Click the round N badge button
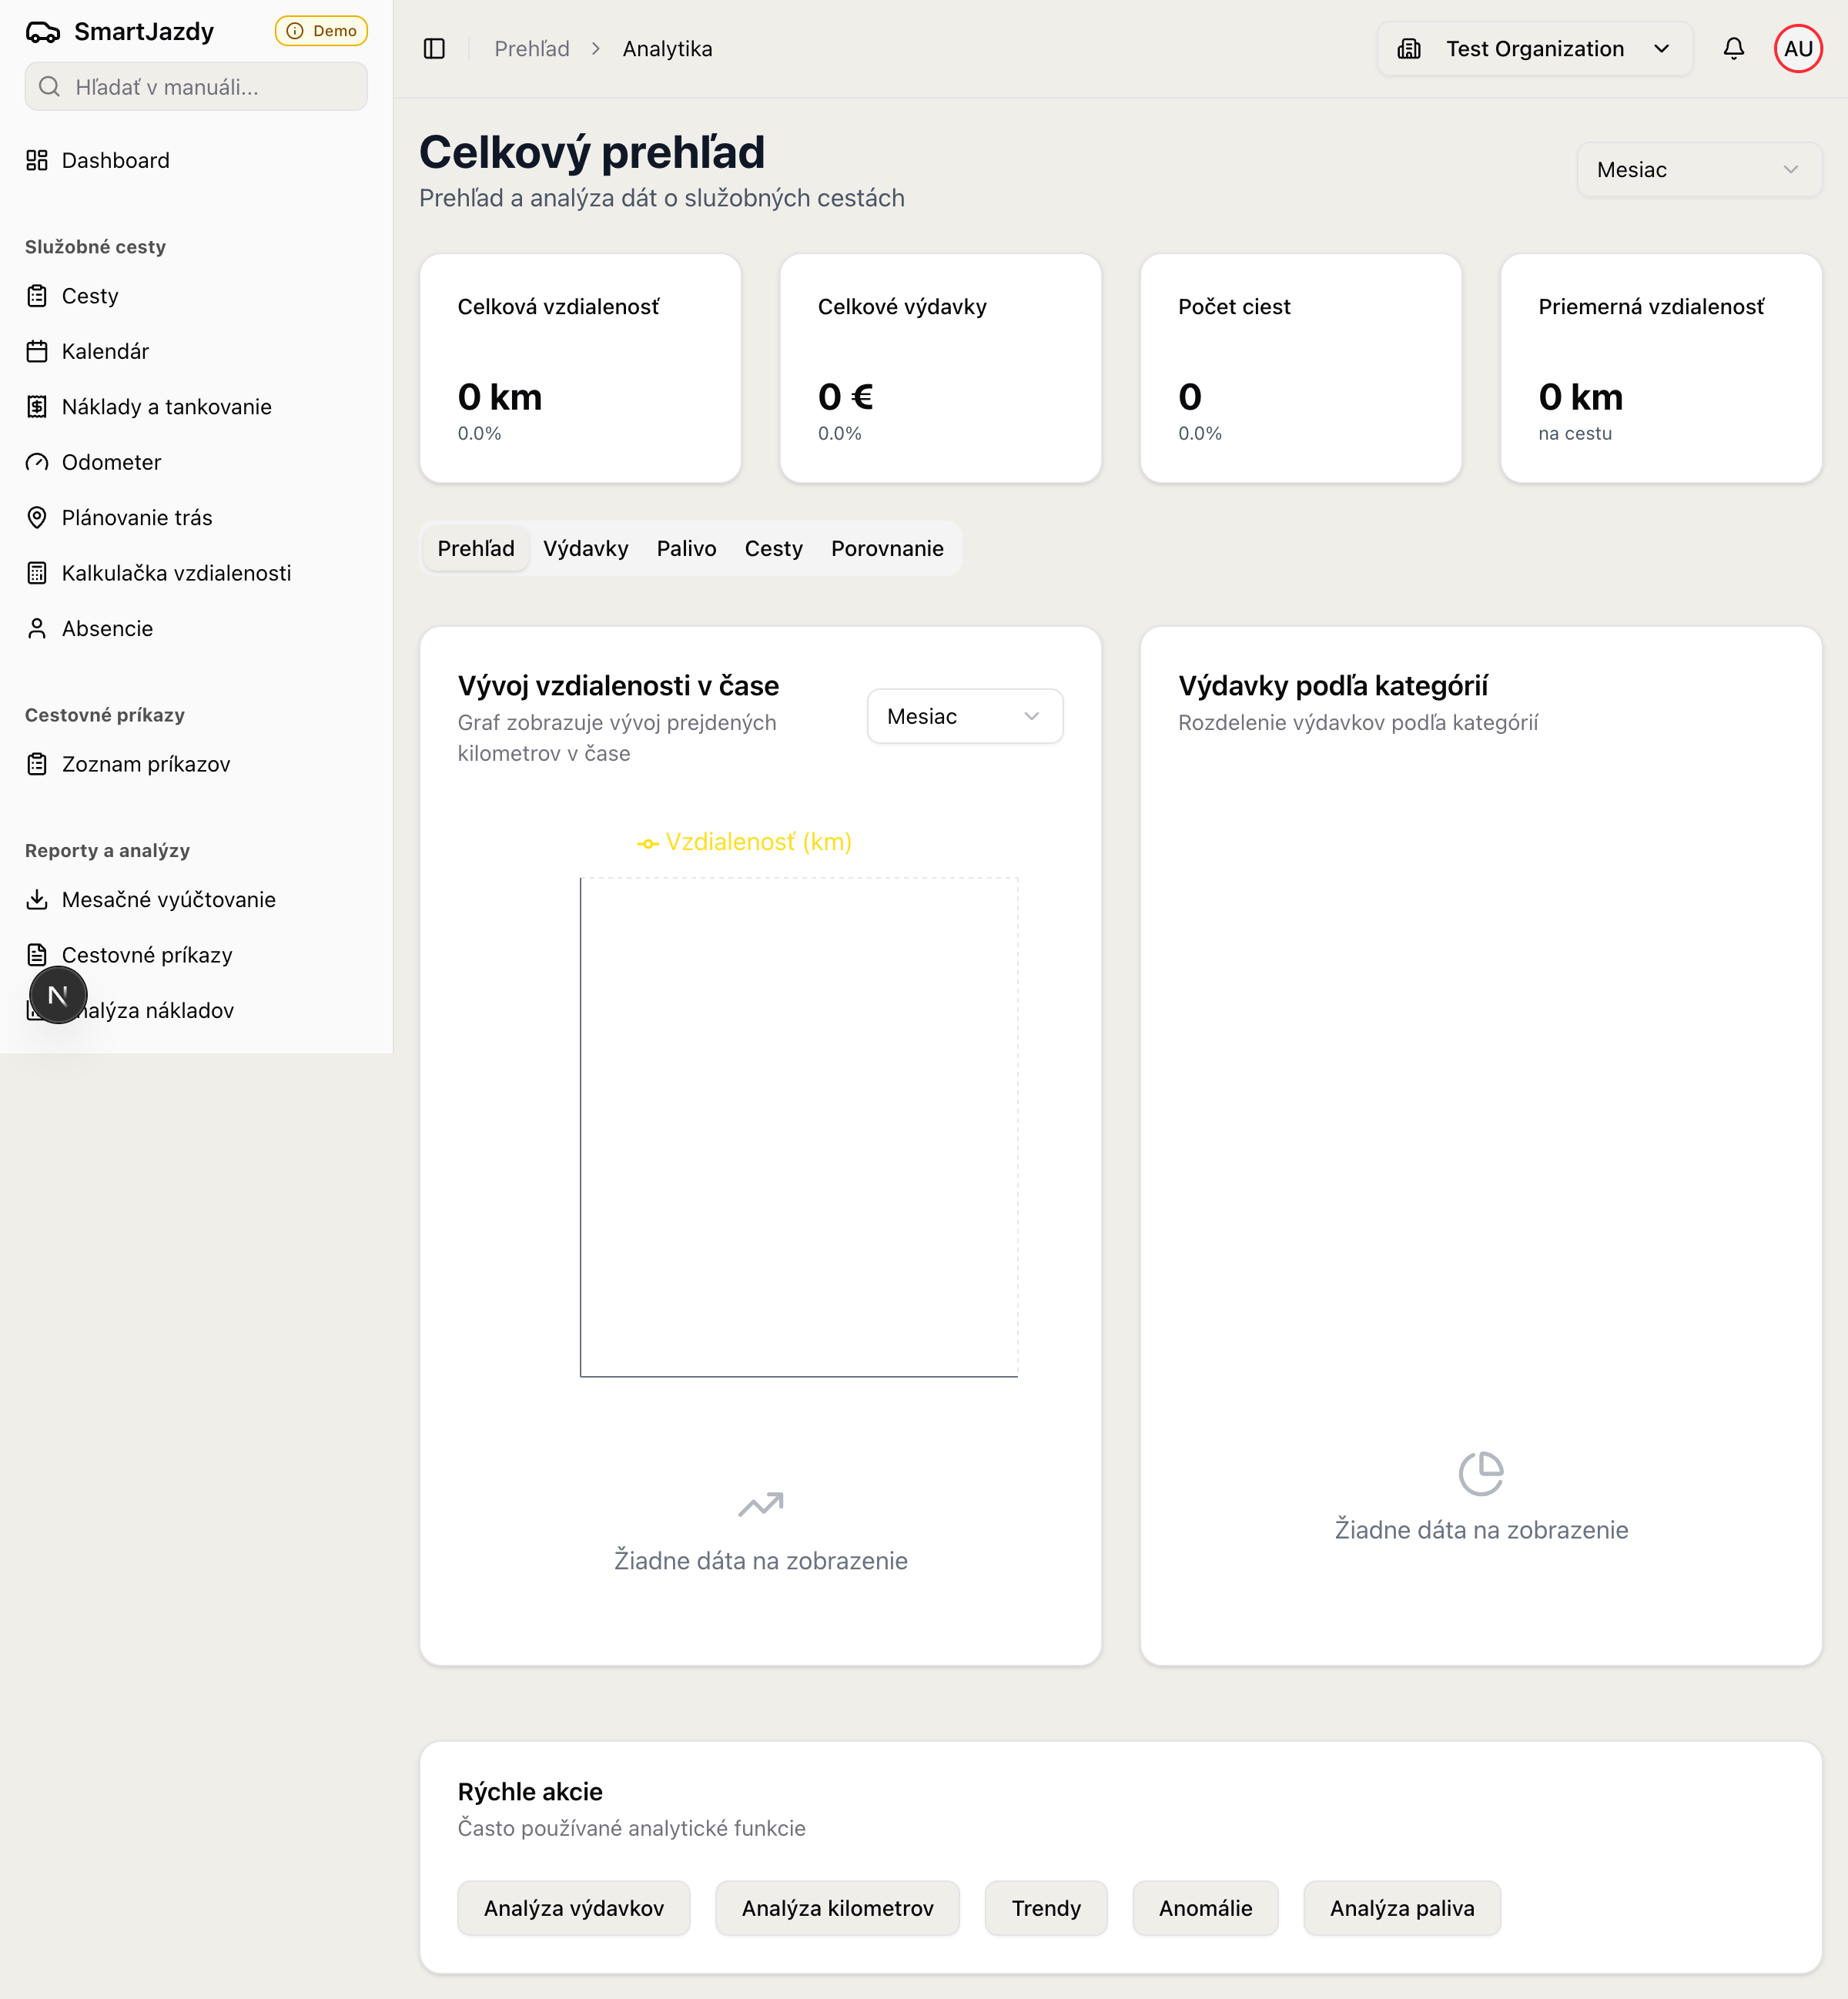Screen dimensions: 1848x1999 coord(58,995)
